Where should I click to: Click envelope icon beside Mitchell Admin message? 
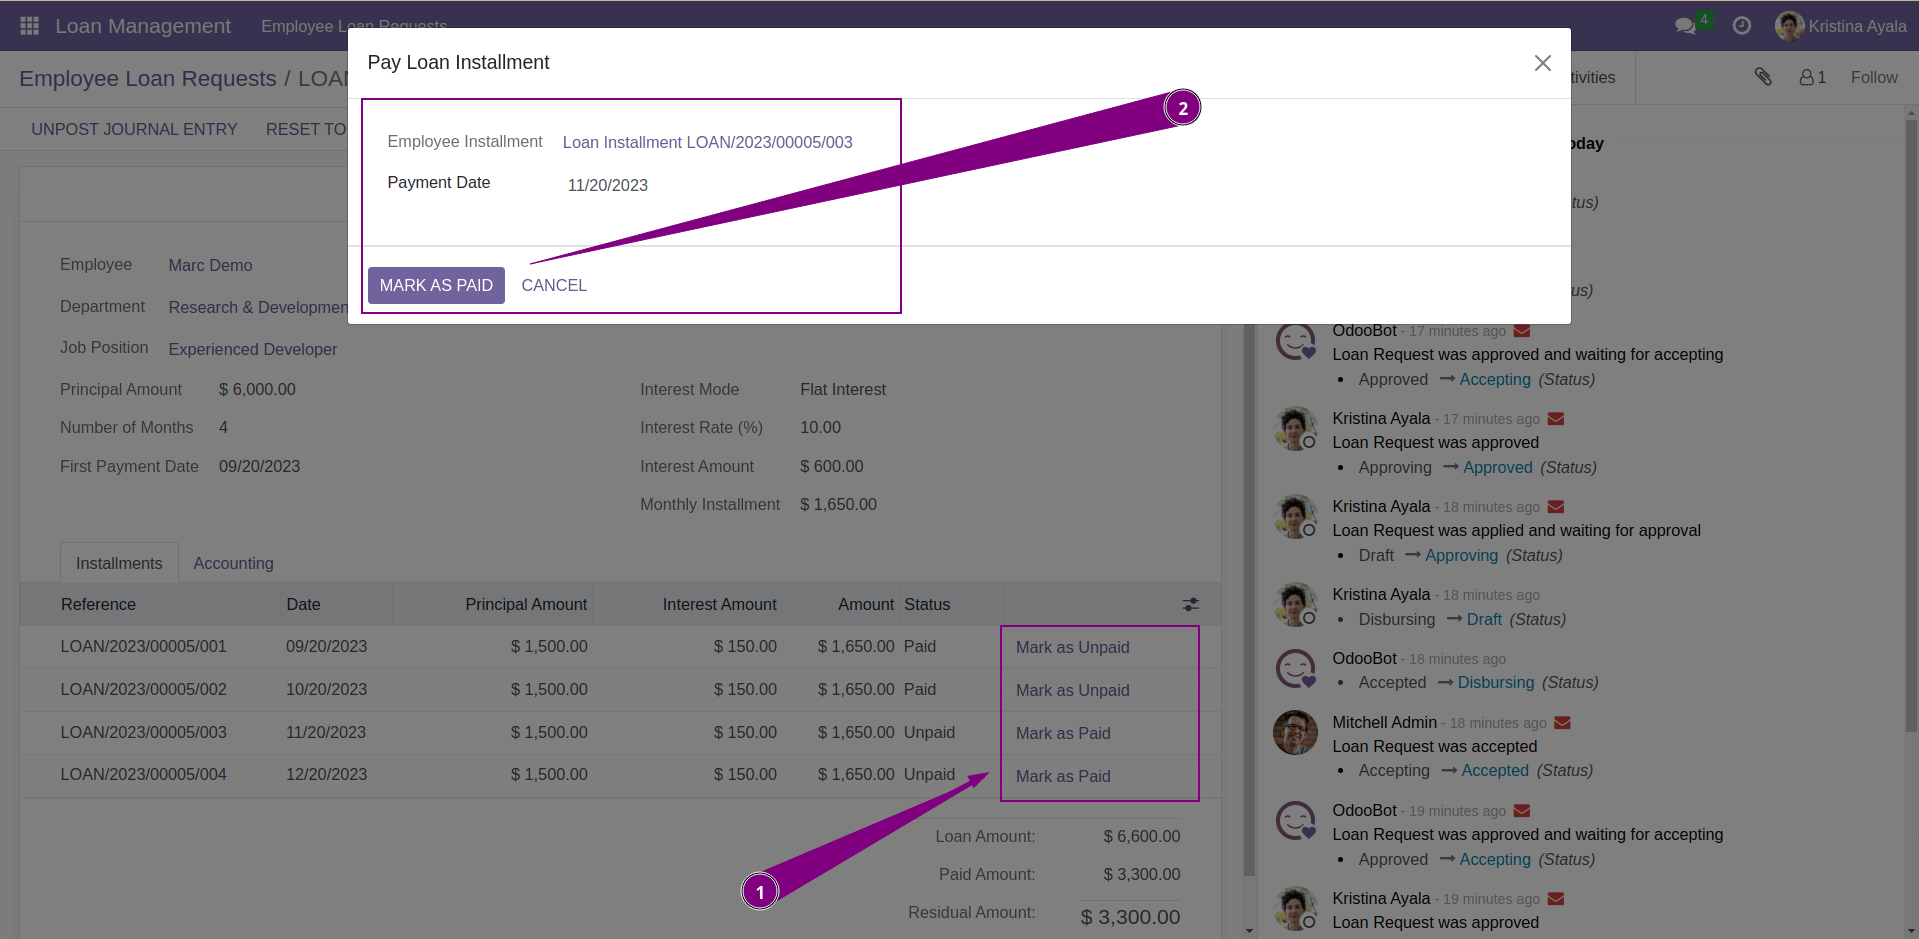(1562, 723)
